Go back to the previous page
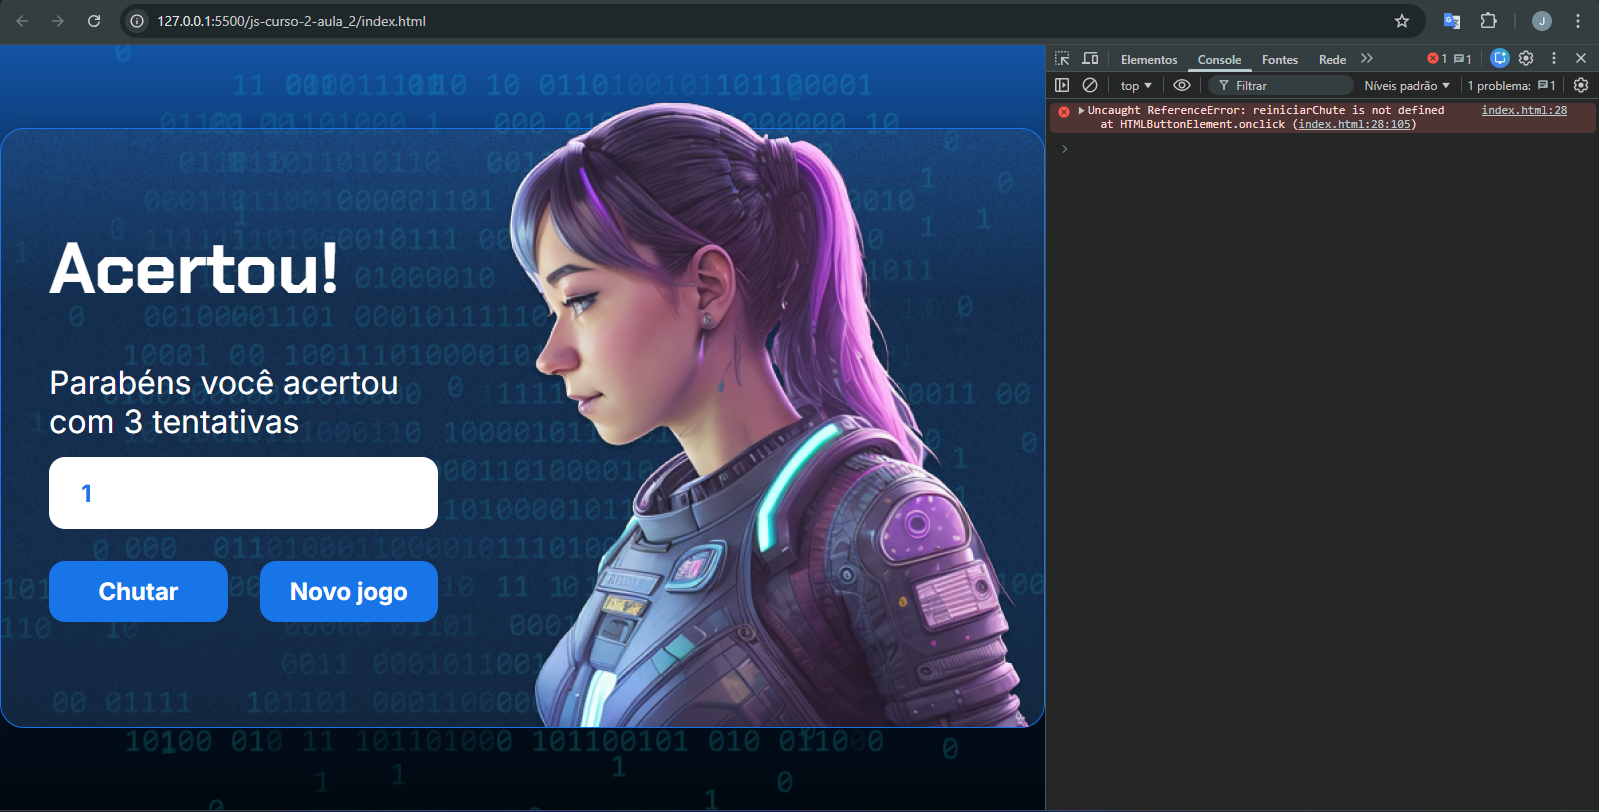Screen dimensions: 1599x812 click(x=22, y=21)
